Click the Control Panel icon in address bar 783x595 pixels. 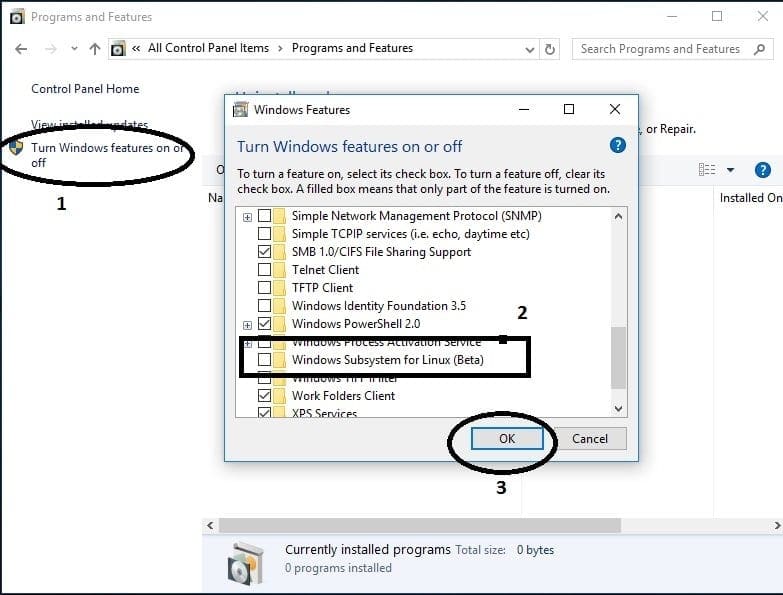tap(118, 49)
